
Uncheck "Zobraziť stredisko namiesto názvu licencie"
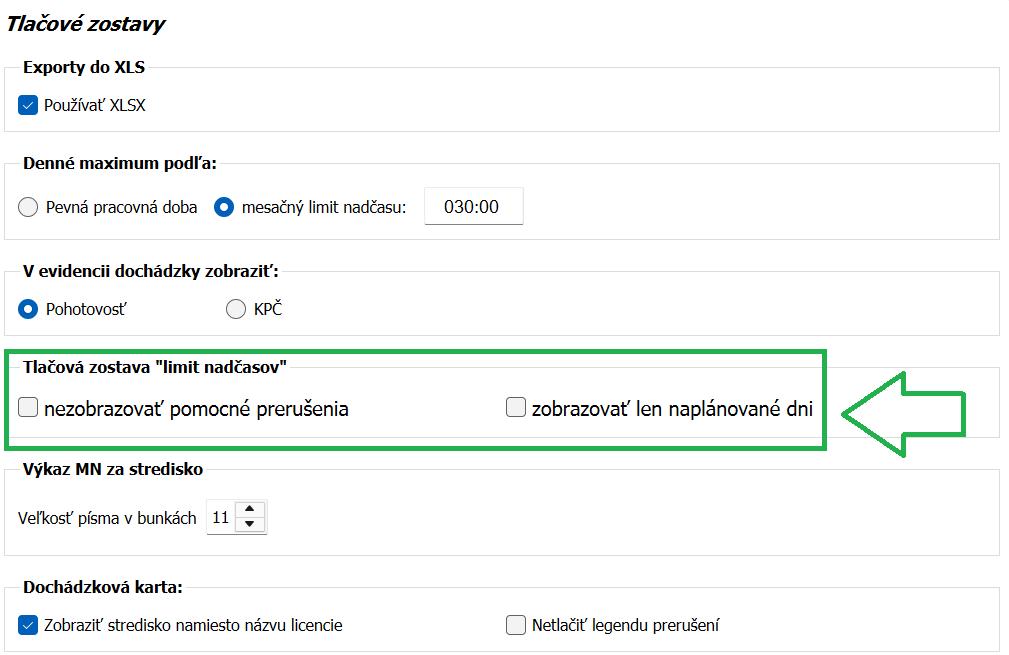[x=28, y=624]
